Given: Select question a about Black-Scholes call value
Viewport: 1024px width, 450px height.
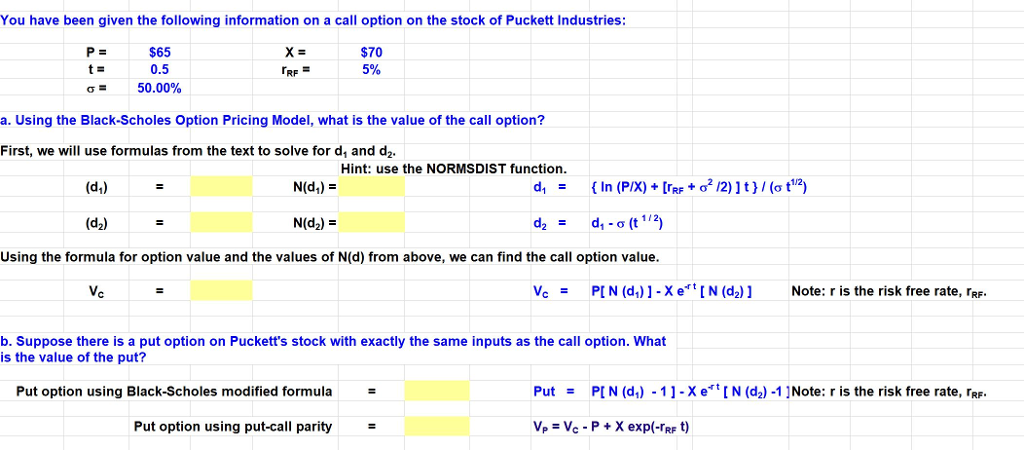Looking at the screenshot, I should [272, 121].
